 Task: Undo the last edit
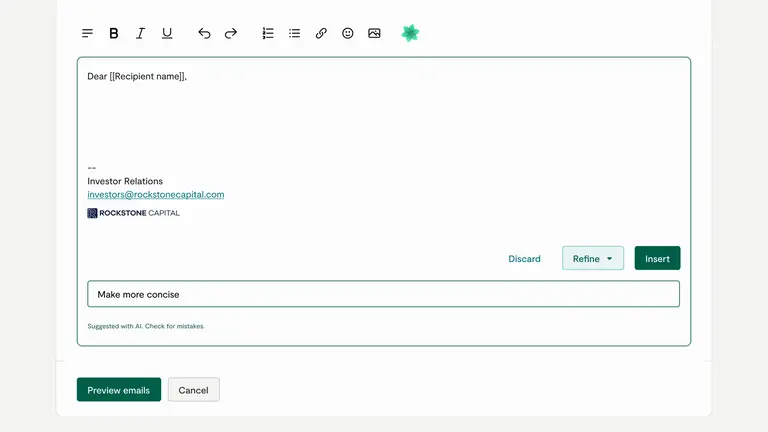coord(204,33)
